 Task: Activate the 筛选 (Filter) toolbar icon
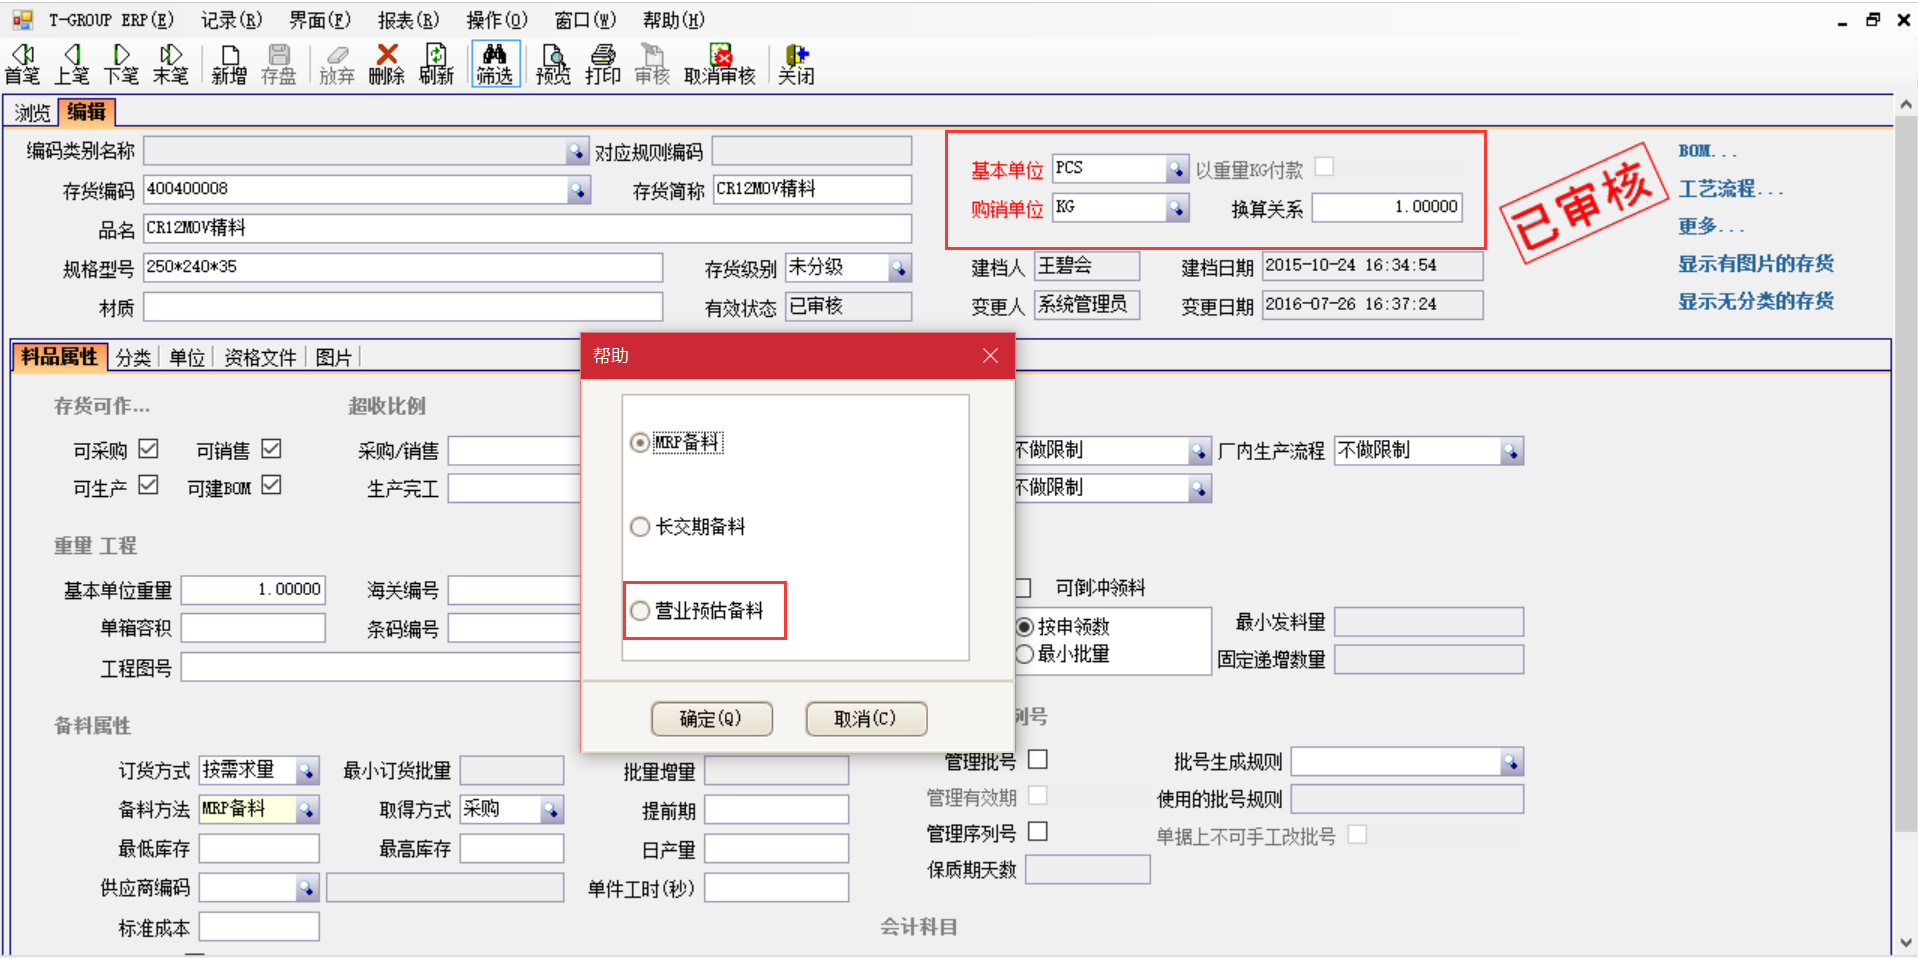(494, 63)
